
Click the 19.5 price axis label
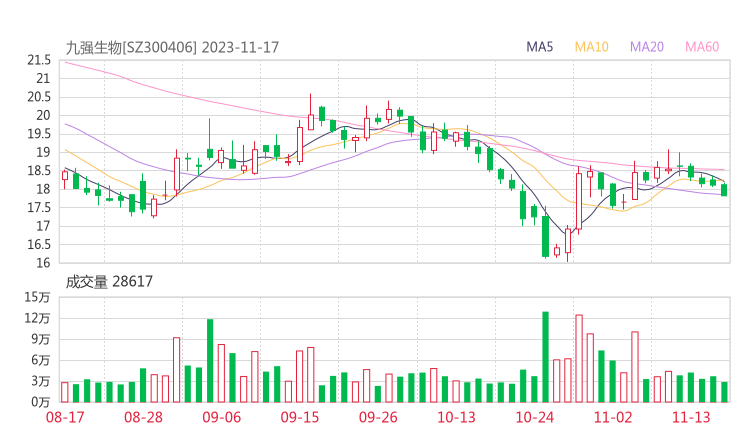click(39, 134)
